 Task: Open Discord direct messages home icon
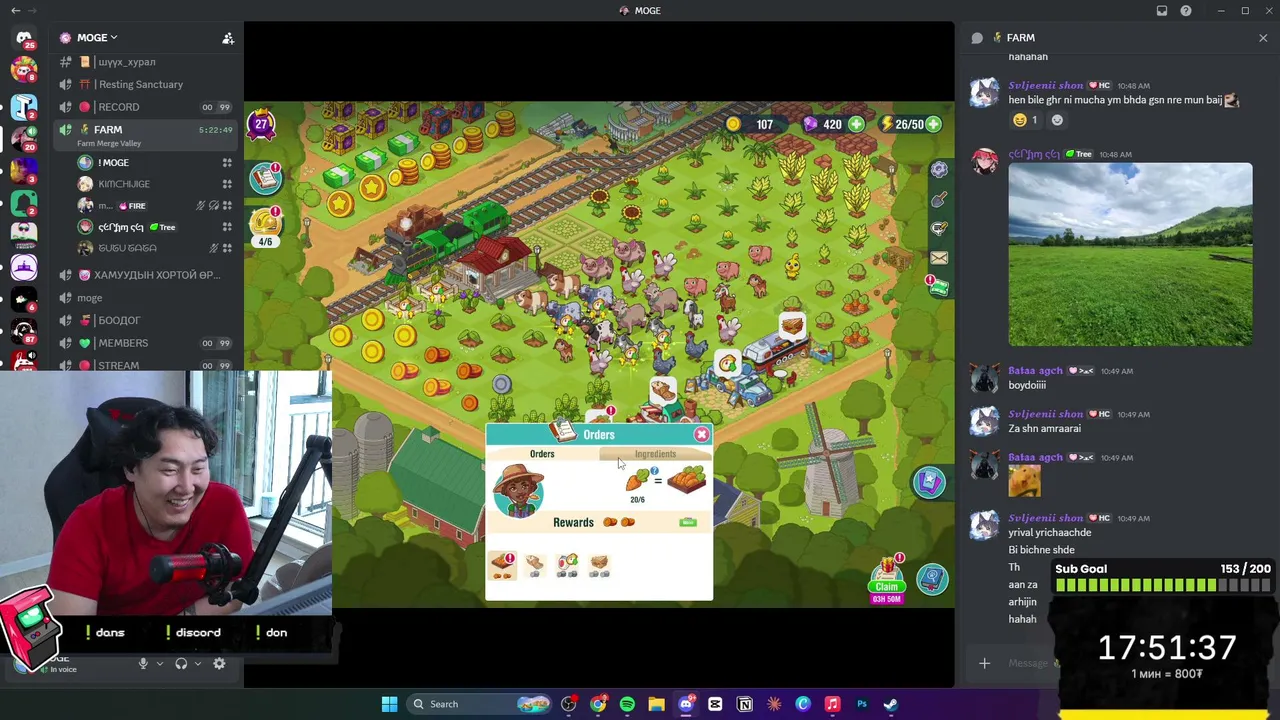pos(24,38)
